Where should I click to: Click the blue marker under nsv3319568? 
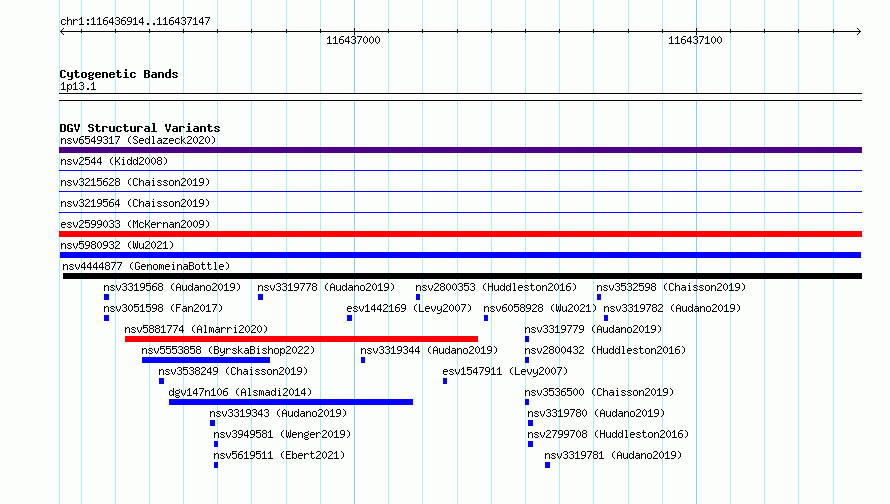(106, 297)
